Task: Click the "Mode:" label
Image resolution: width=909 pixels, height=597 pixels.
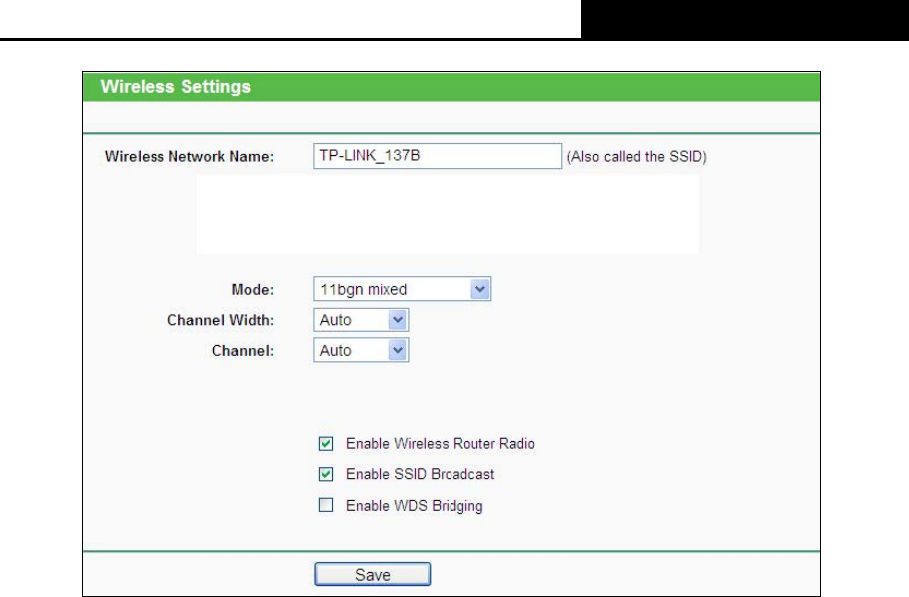Action: coord(253,289)
